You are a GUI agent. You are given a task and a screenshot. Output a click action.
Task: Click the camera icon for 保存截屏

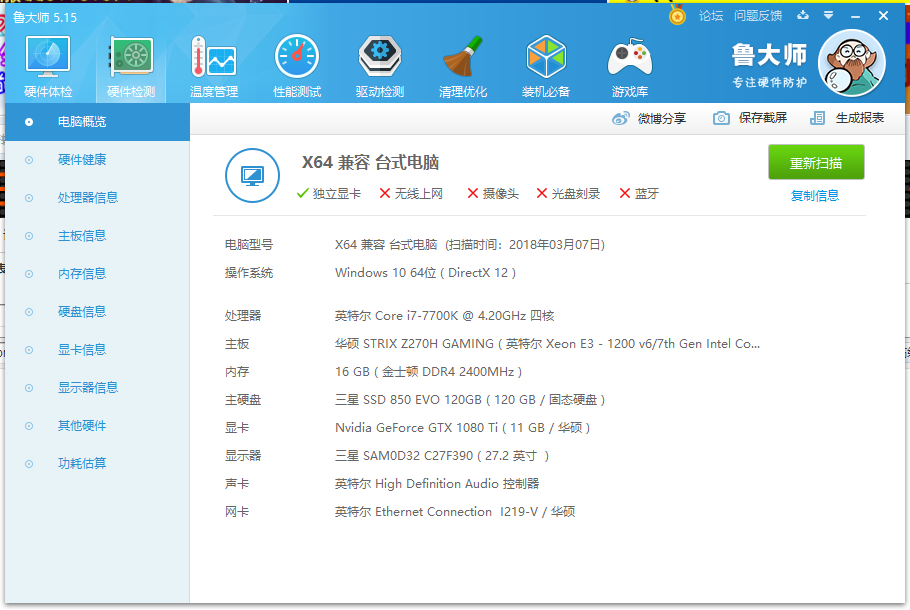pos(721,118)
